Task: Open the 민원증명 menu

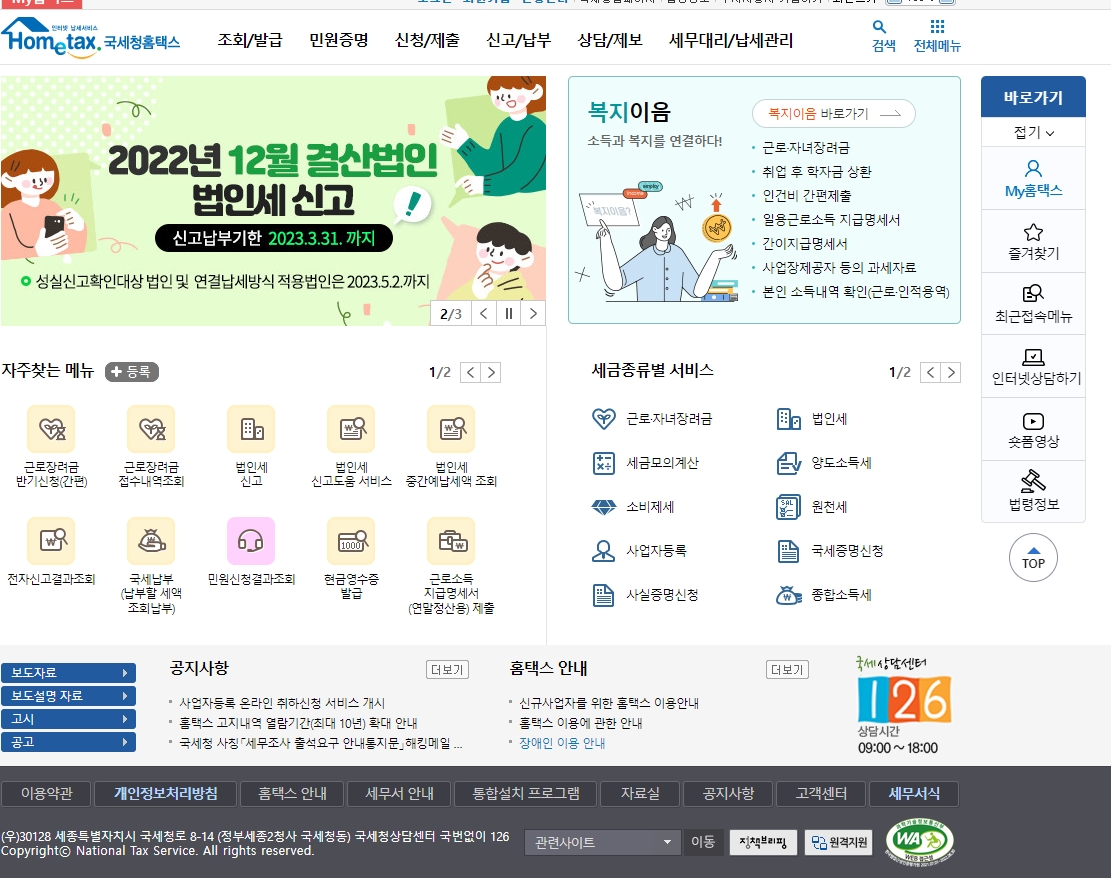Action: (x=339, y=40)
